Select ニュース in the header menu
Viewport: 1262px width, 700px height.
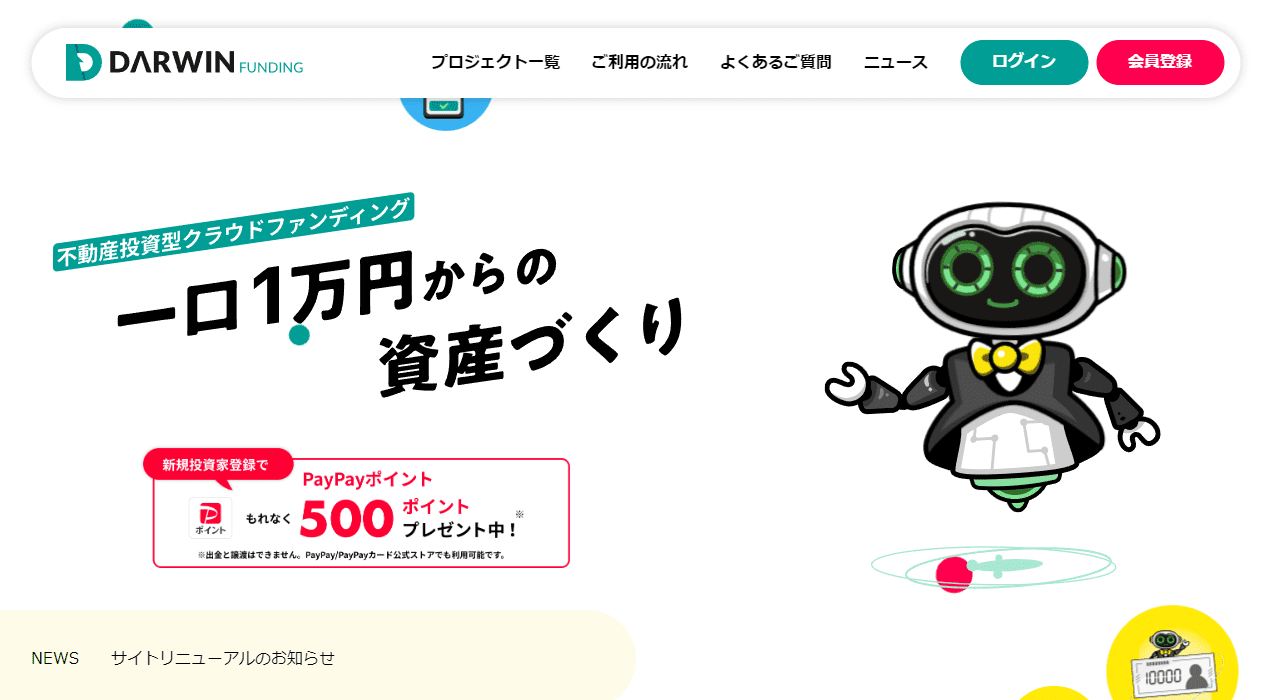(895, 62)
